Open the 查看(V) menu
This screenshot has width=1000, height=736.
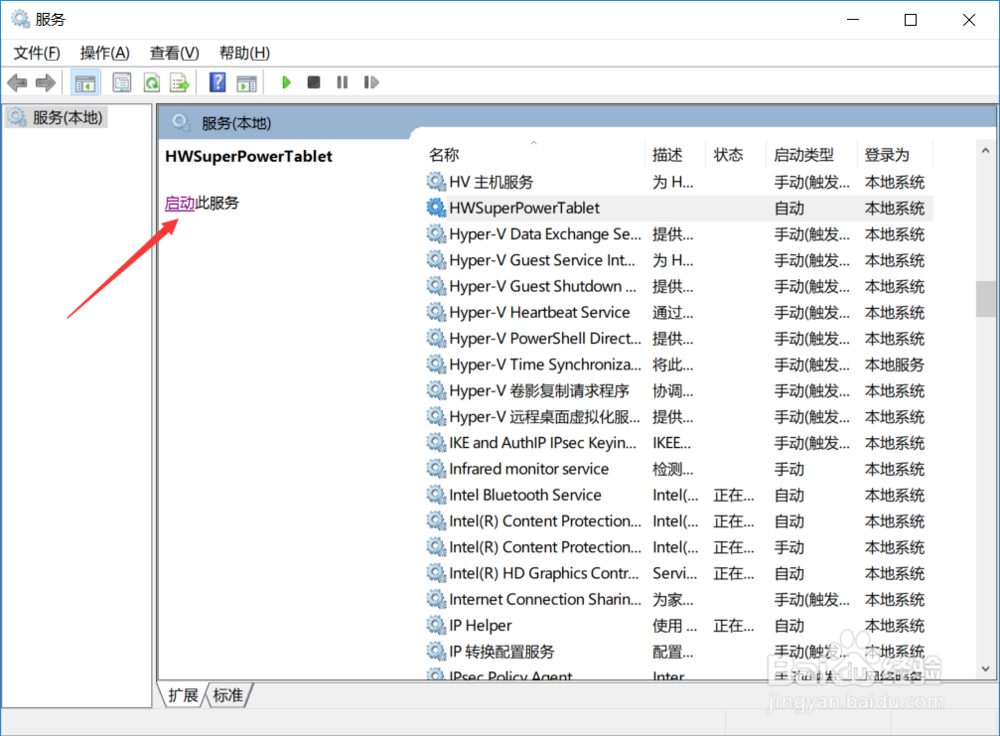174,53
